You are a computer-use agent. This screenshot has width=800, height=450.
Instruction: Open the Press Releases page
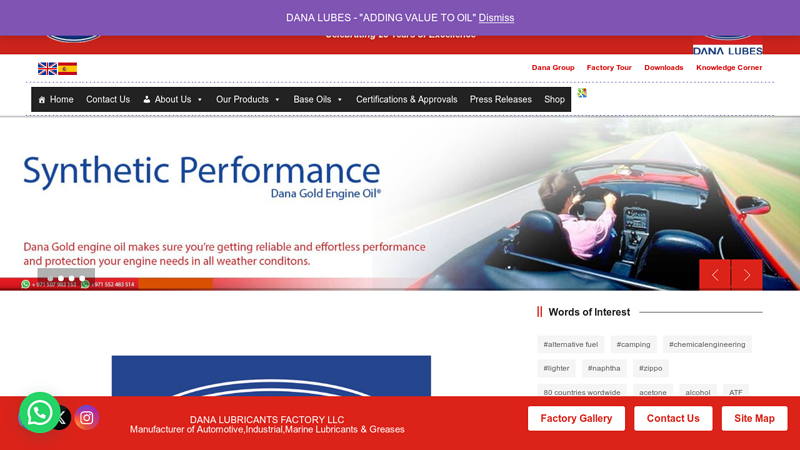click(x=501, y=99)
